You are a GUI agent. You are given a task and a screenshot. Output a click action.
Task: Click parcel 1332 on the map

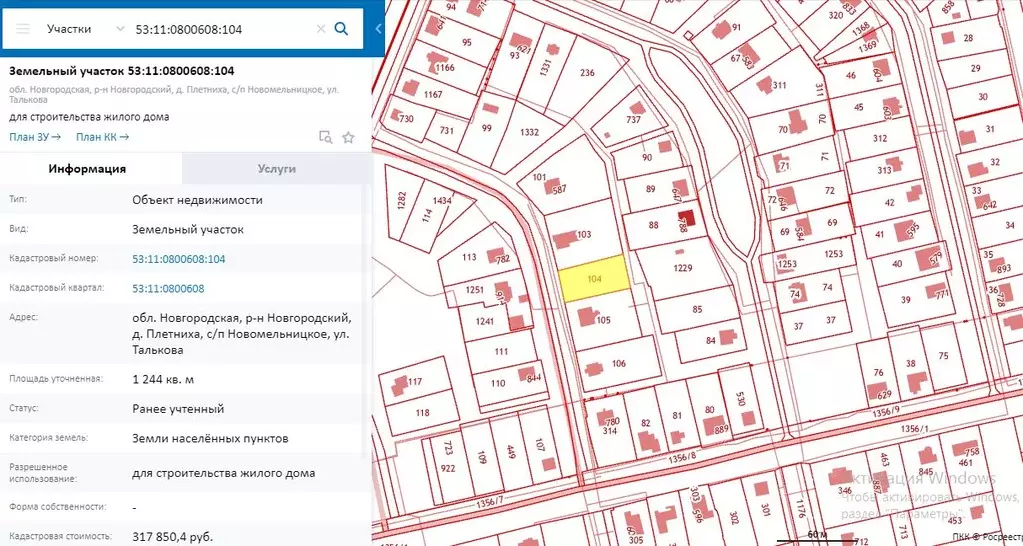click(529, 132)
